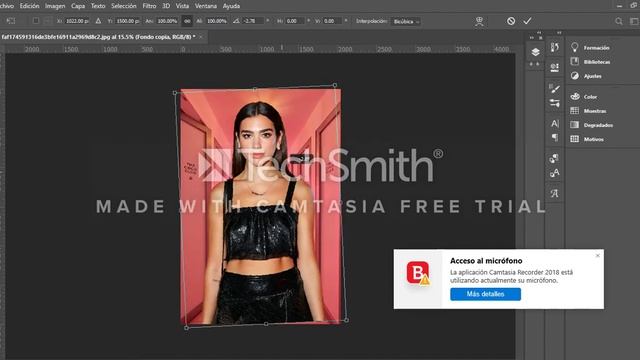Toggle the reference point checkbox in options bar

point(36,20)
